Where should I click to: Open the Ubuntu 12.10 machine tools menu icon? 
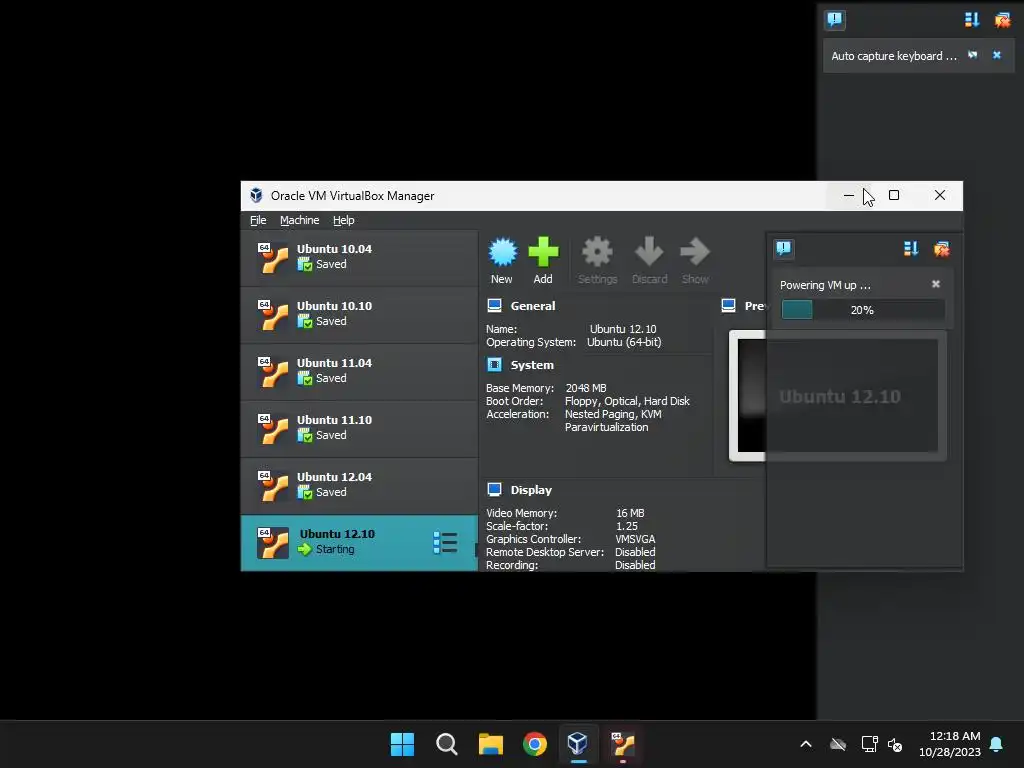(445, 543)
